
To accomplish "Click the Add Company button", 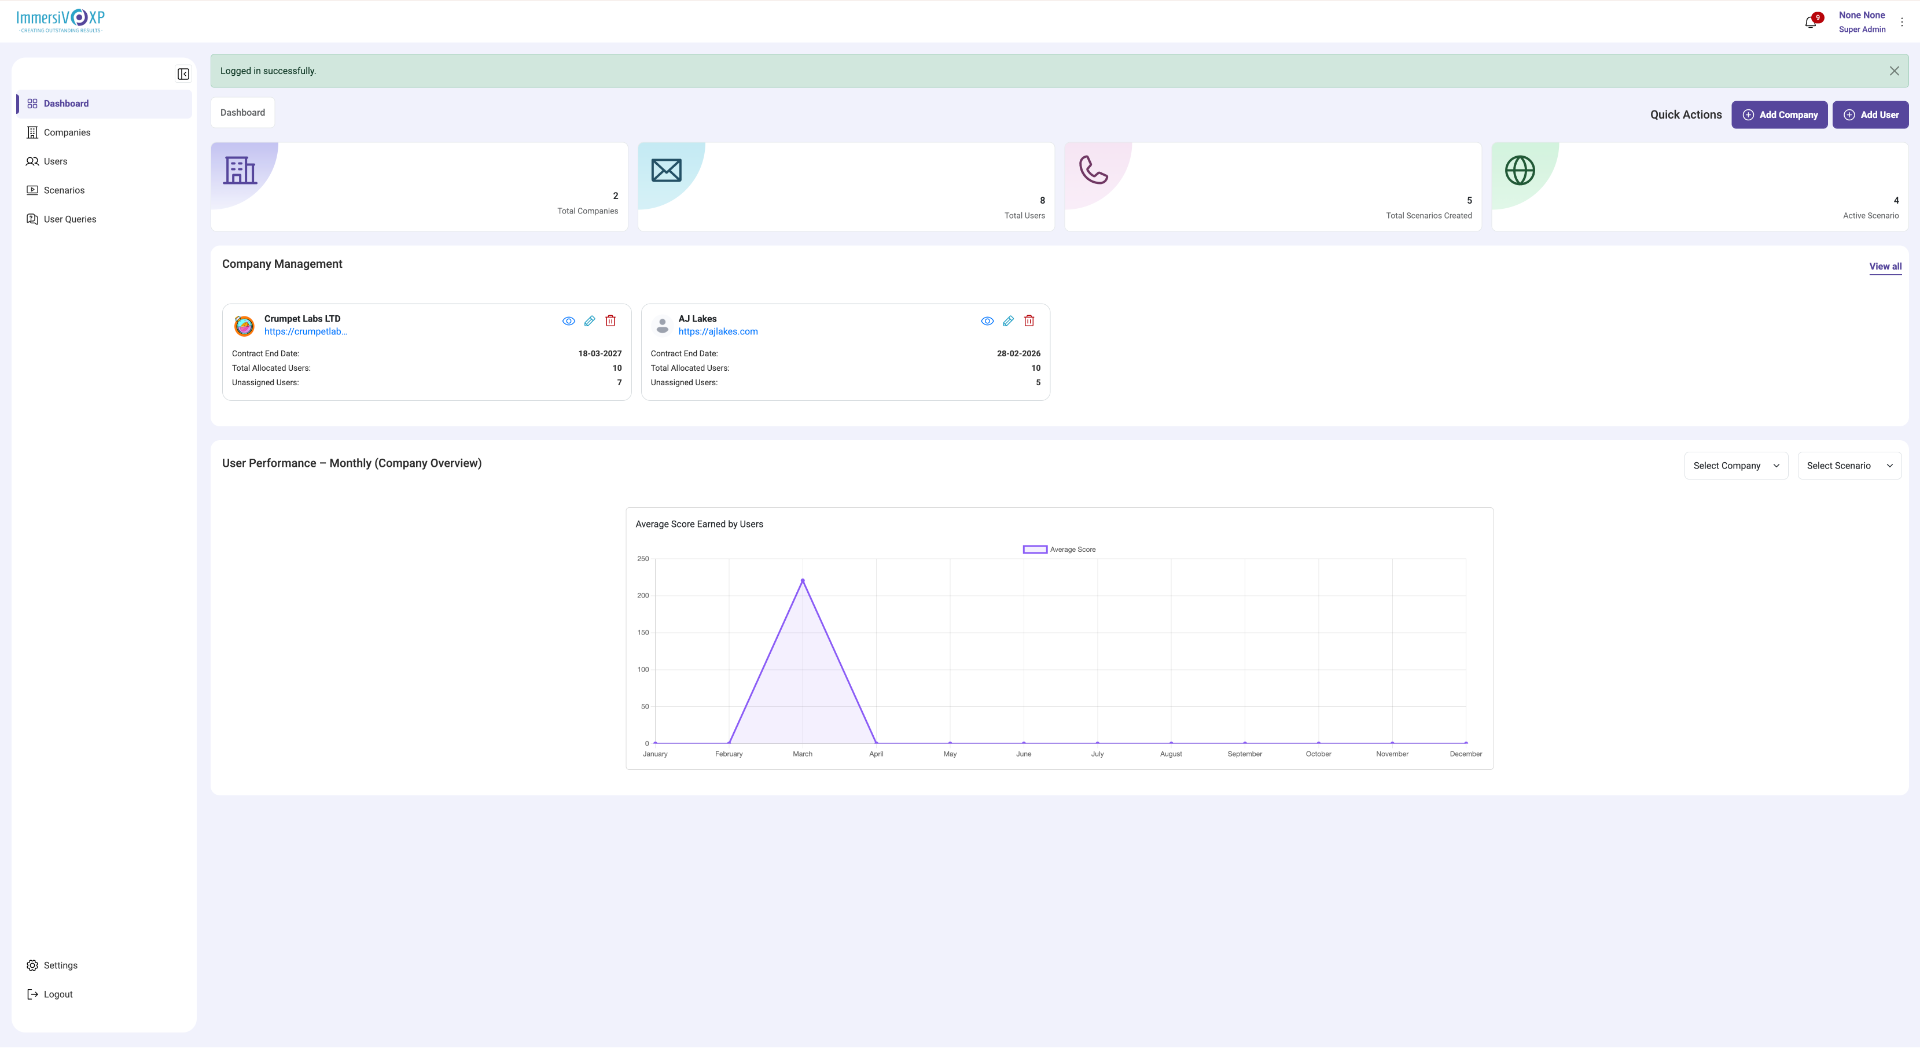I will [1780, 114].
